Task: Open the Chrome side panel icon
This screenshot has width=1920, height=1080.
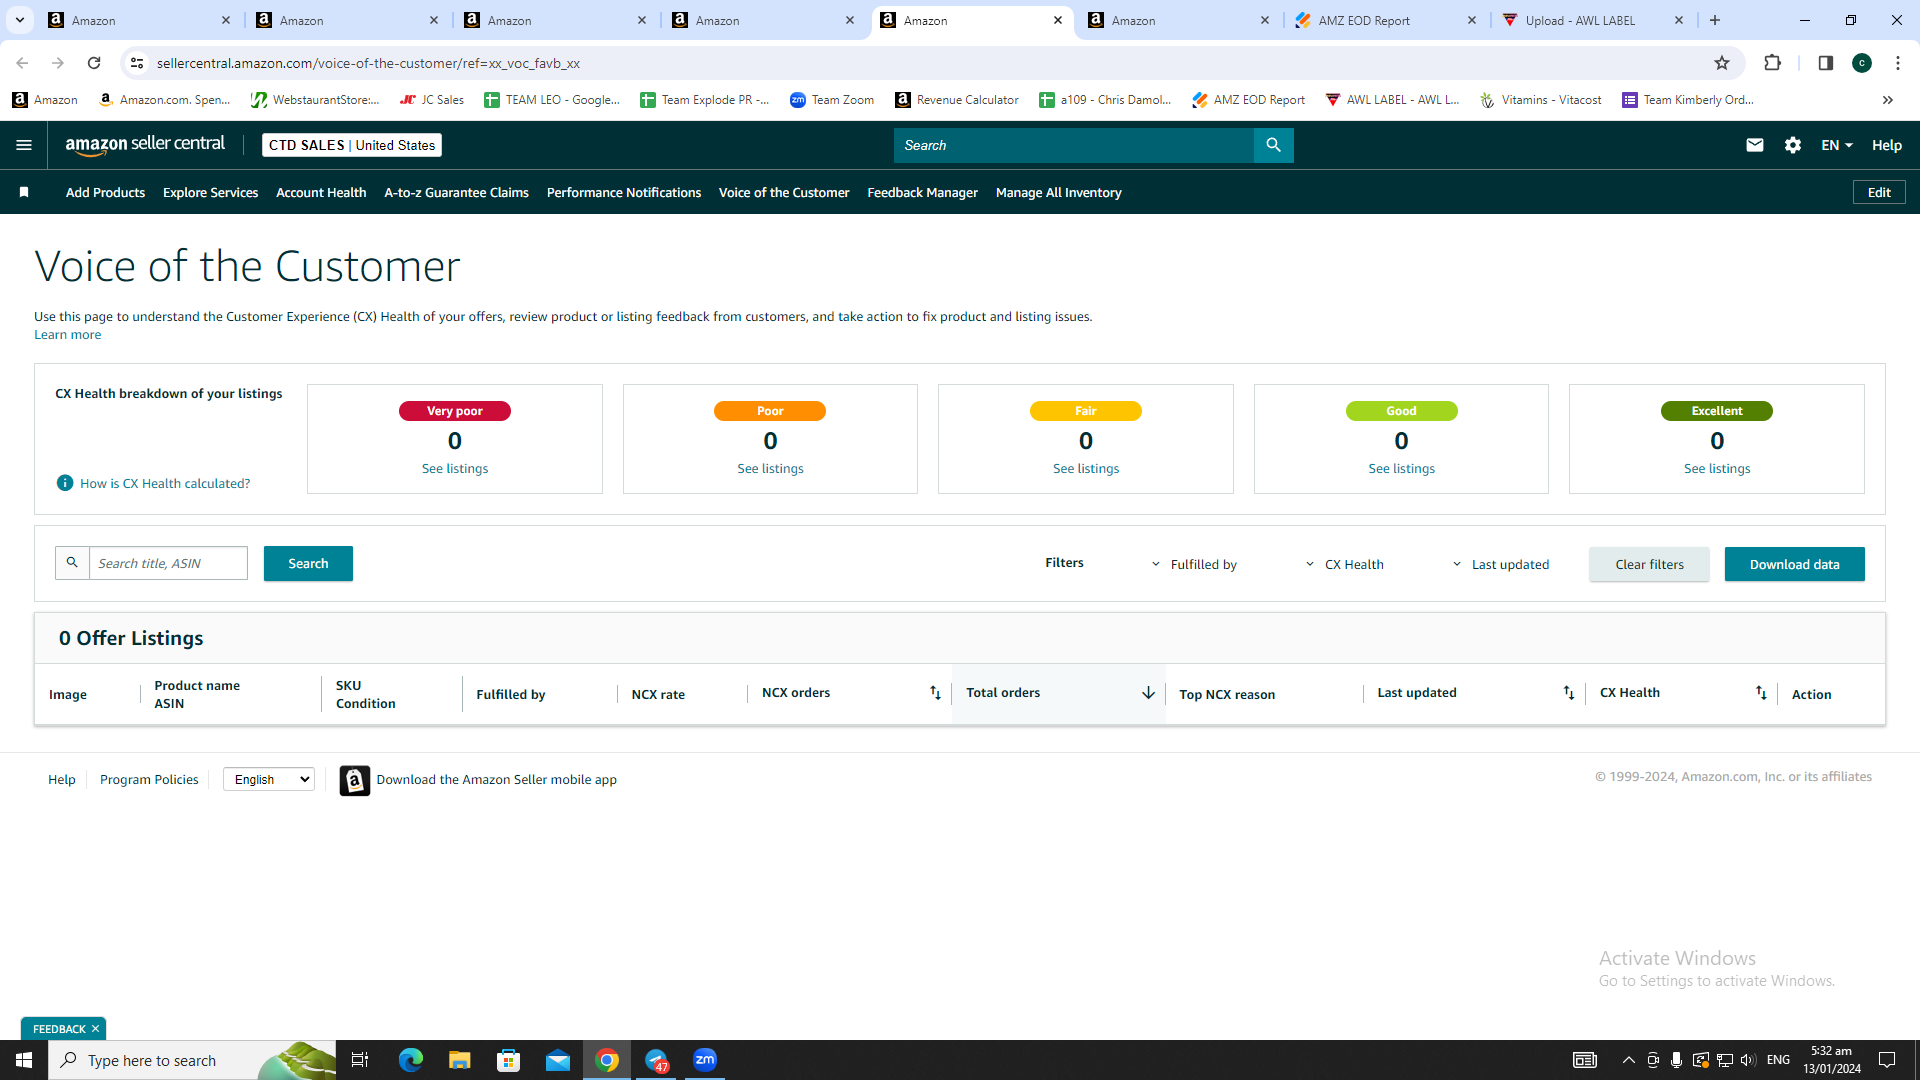Action: [1825, 63]
